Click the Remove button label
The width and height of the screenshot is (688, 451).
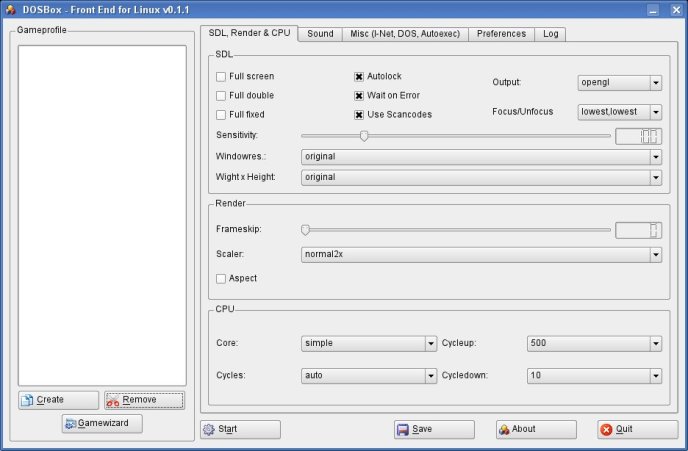(x=140, y=400)
